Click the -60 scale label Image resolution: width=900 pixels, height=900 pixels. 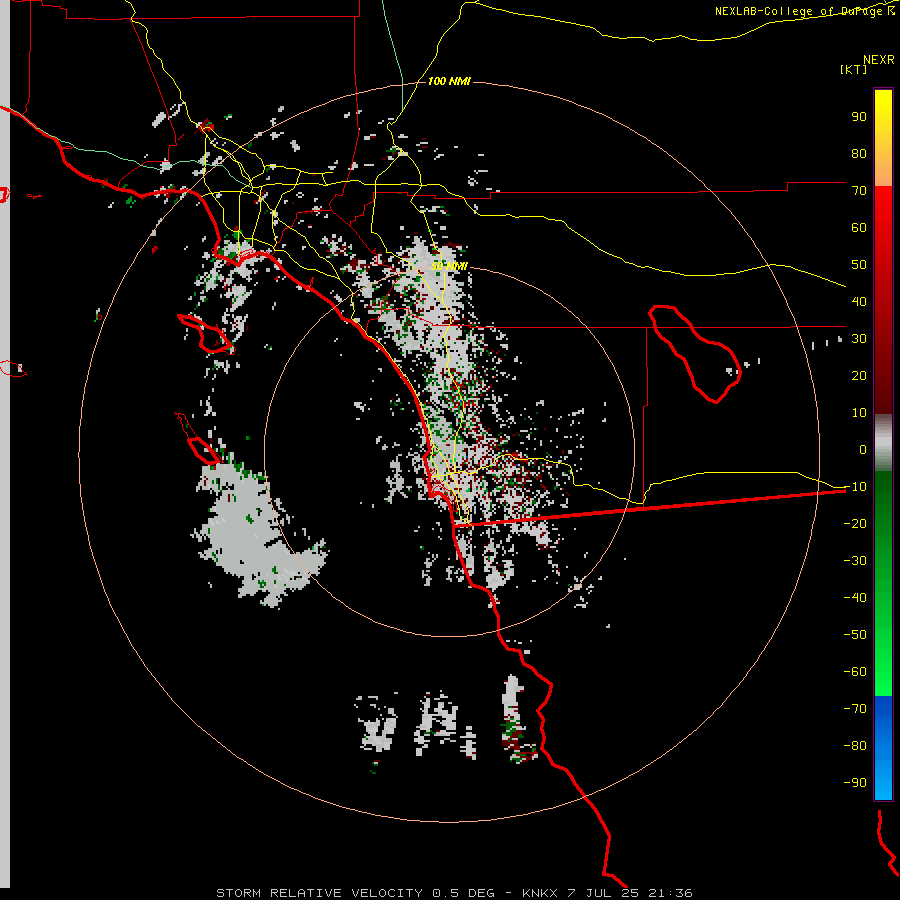[x=855, y=672]
